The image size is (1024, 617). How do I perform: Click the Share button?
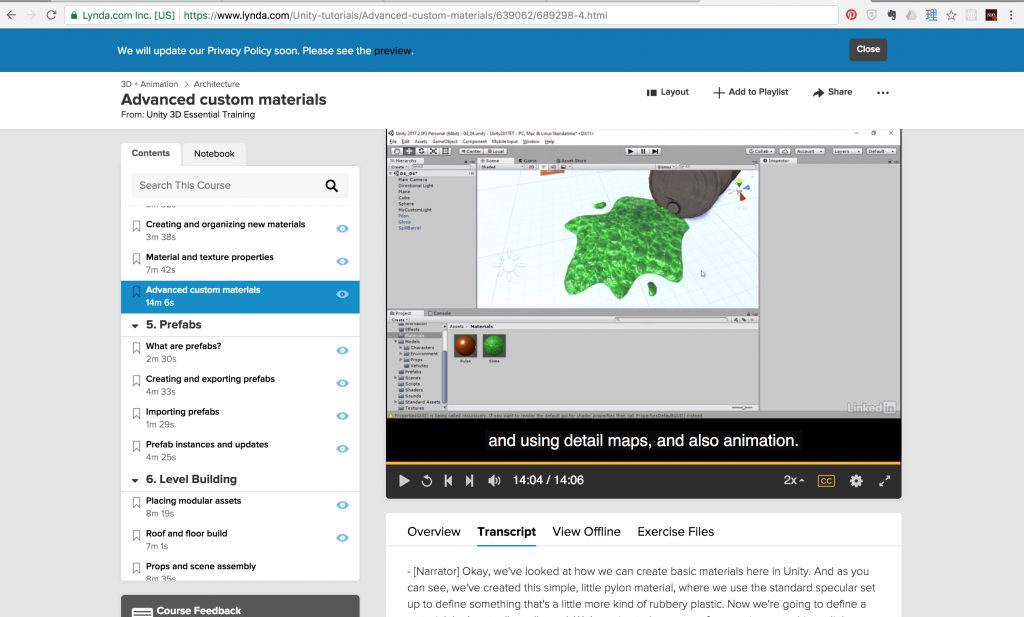pos(832,92)
